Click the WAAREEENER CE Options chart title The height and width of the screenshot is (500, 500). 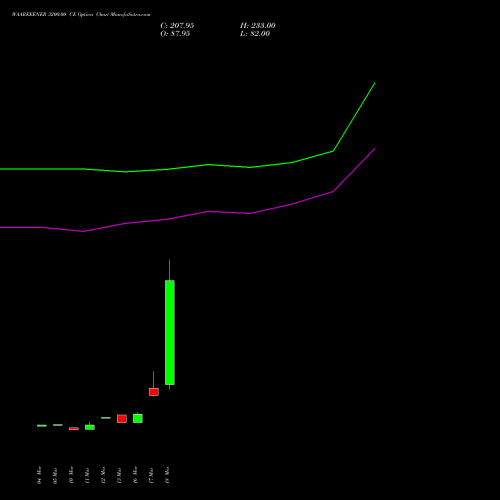pyautogui.click(x=81, y=15)
